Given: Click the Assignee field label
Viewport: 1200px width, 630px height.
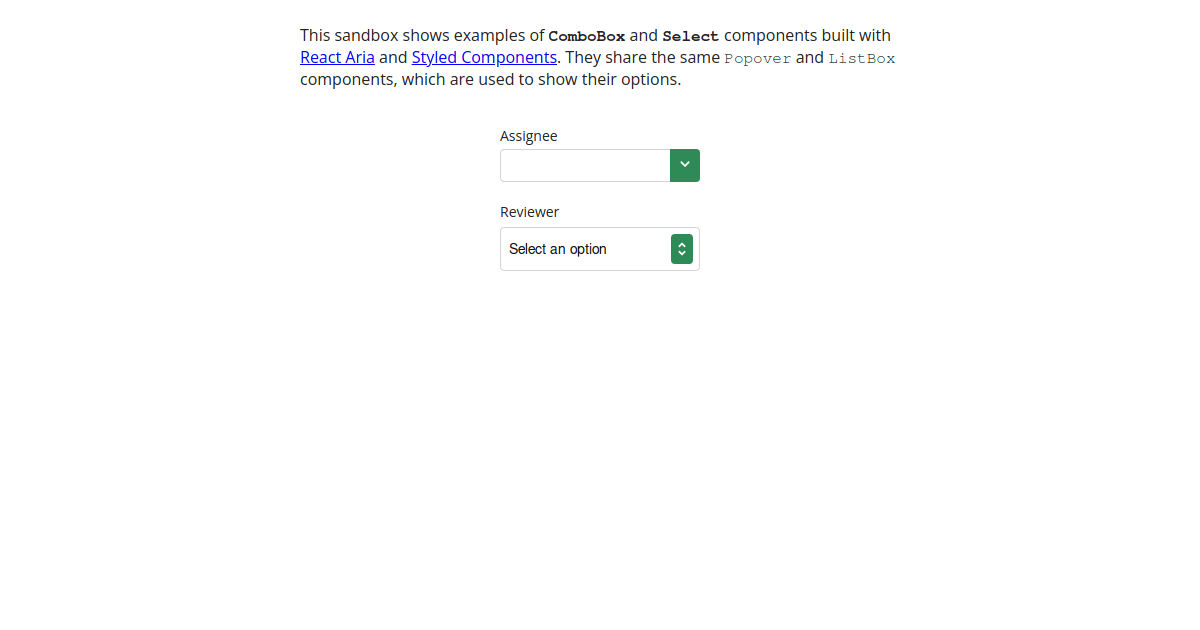Looking at the screenshot, I should (x=529, y=136).
